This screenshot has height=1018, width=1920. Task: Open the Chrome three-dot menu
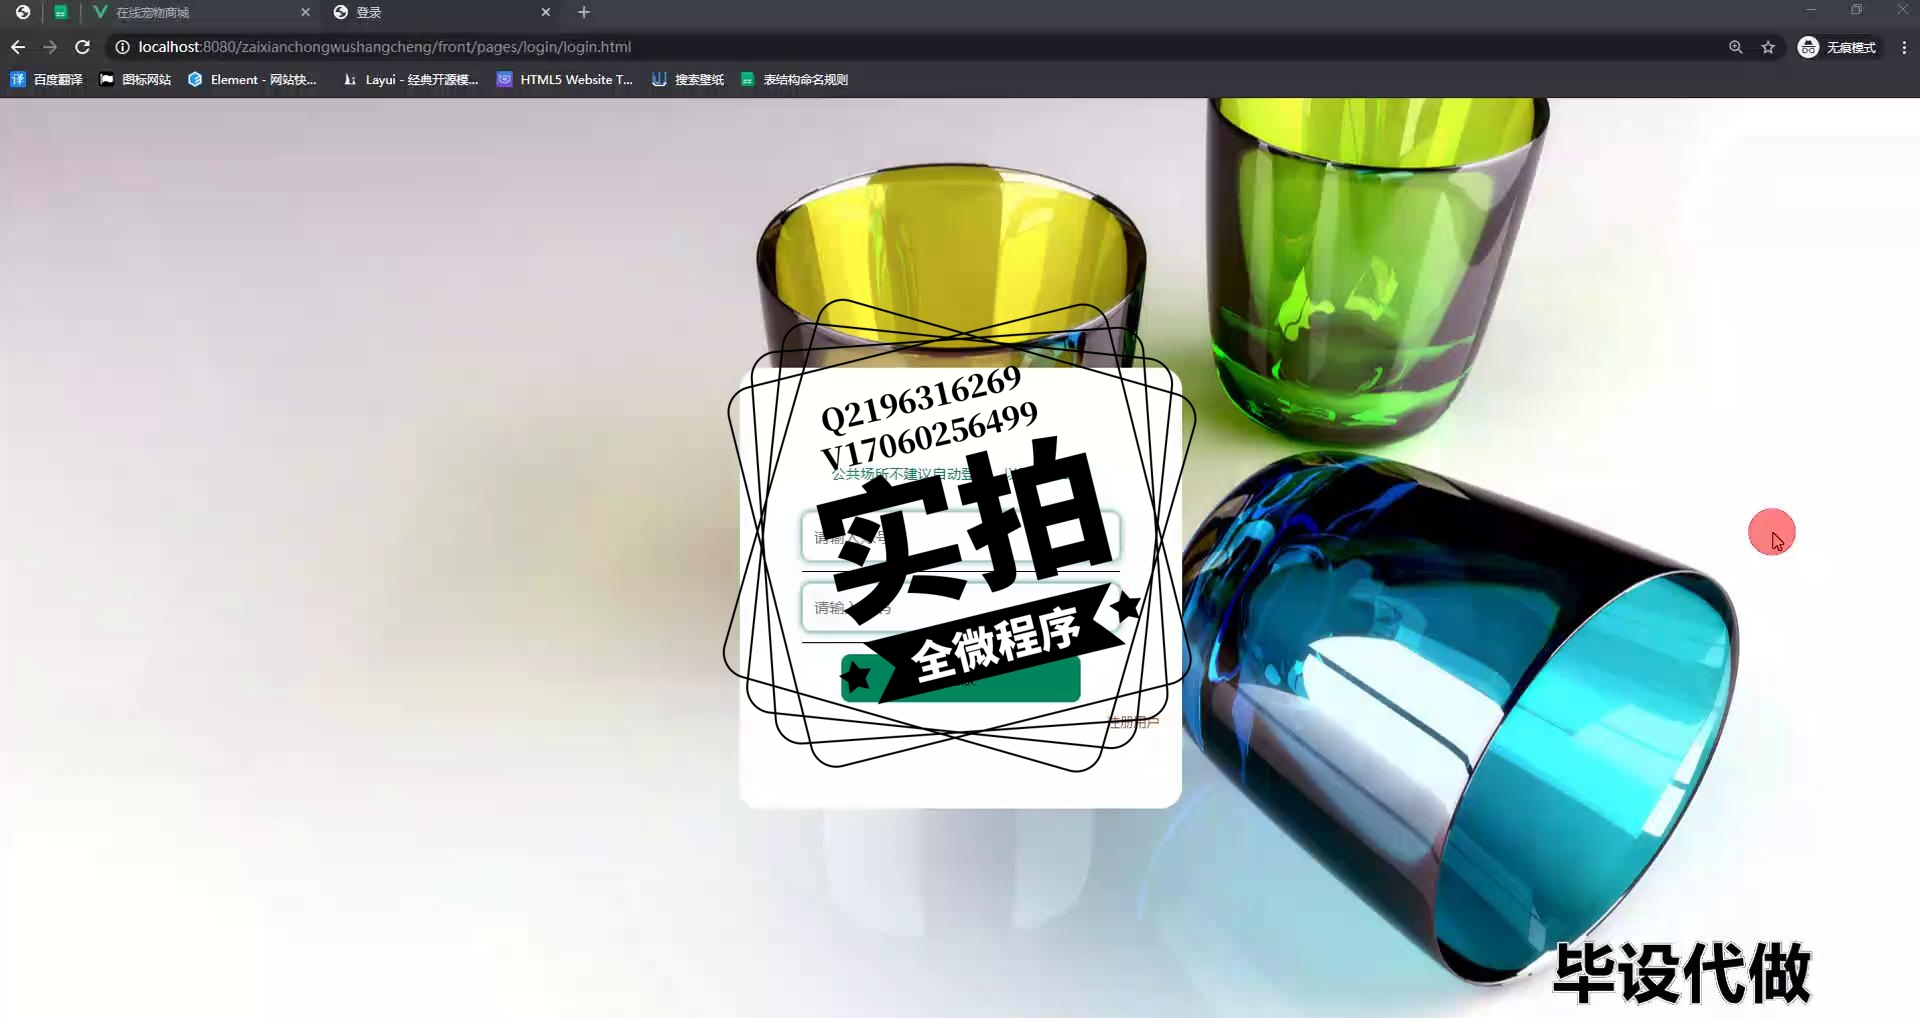click(1904, 47)
